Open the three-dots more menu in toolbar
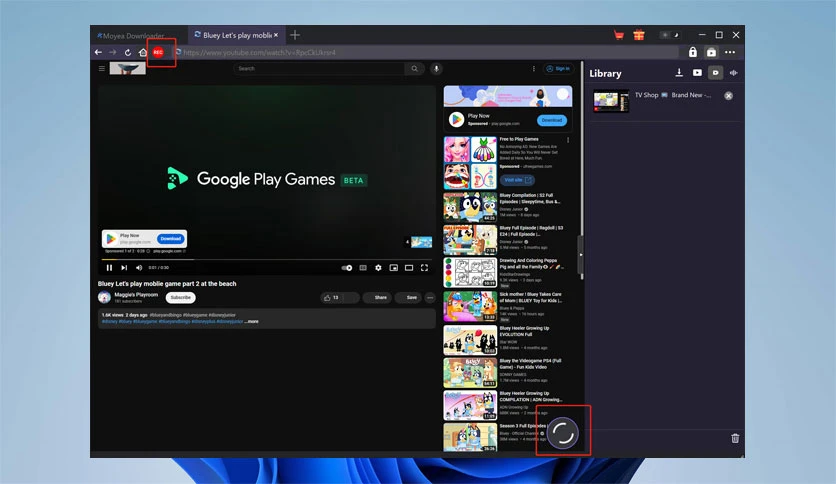The height and width of the screenshot is (484, 836). (730, 52)
